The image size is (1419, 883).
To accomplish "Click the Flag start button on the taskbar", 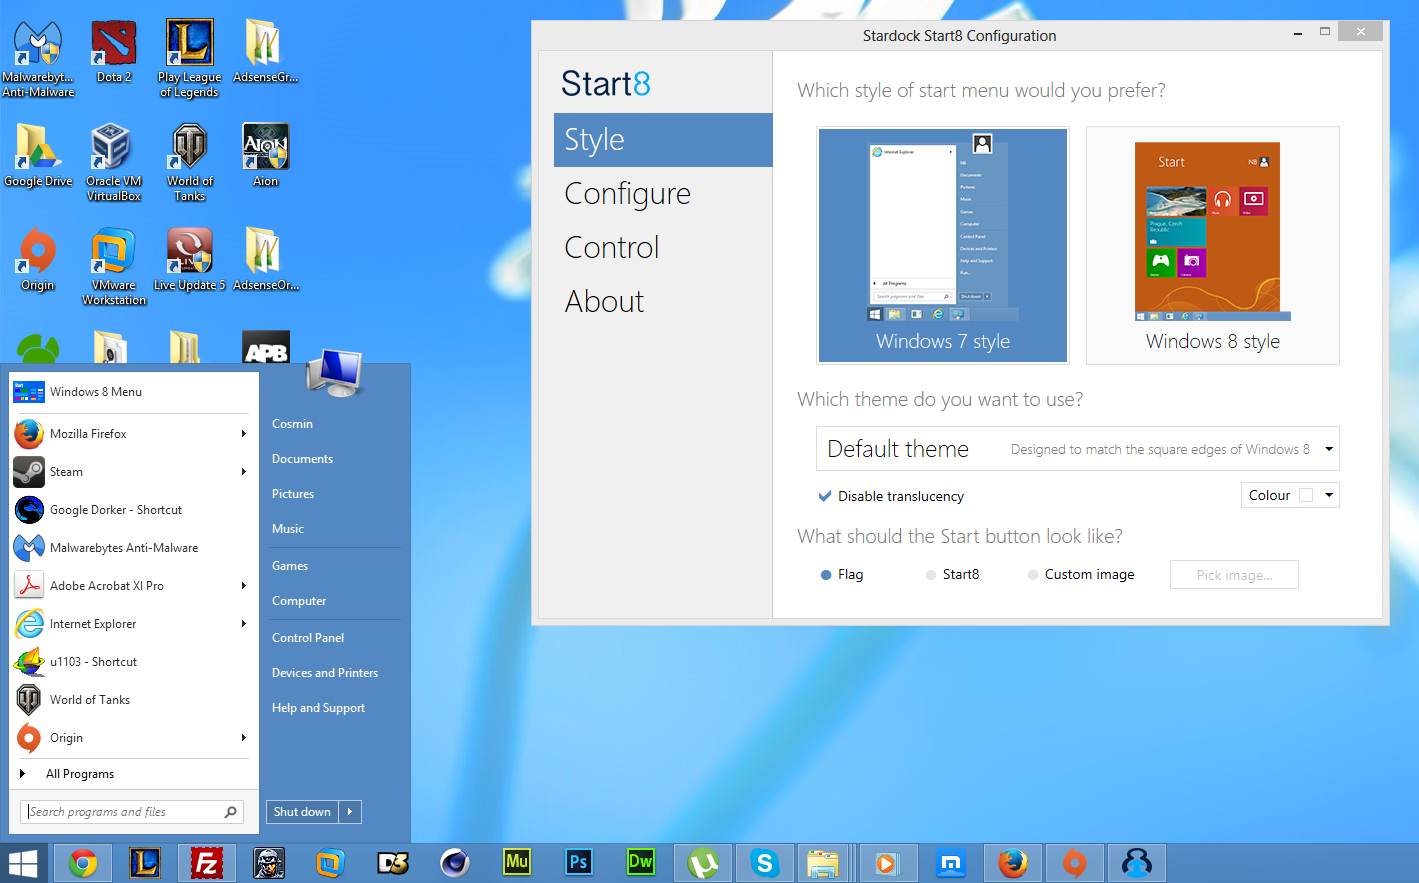I will (23, 863).
